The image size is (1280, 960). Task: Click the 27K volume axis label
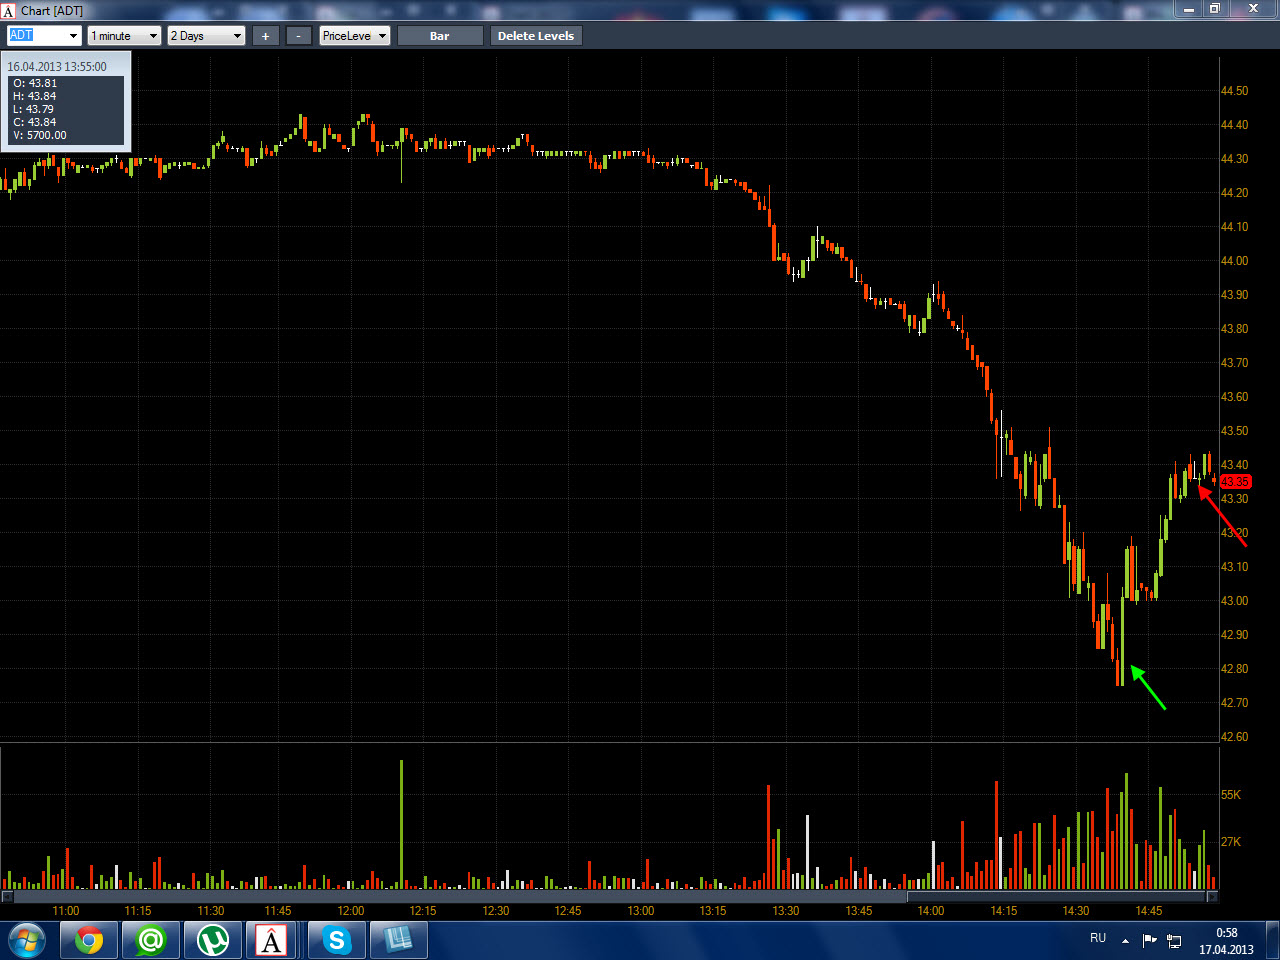[x=1231, y=842]
